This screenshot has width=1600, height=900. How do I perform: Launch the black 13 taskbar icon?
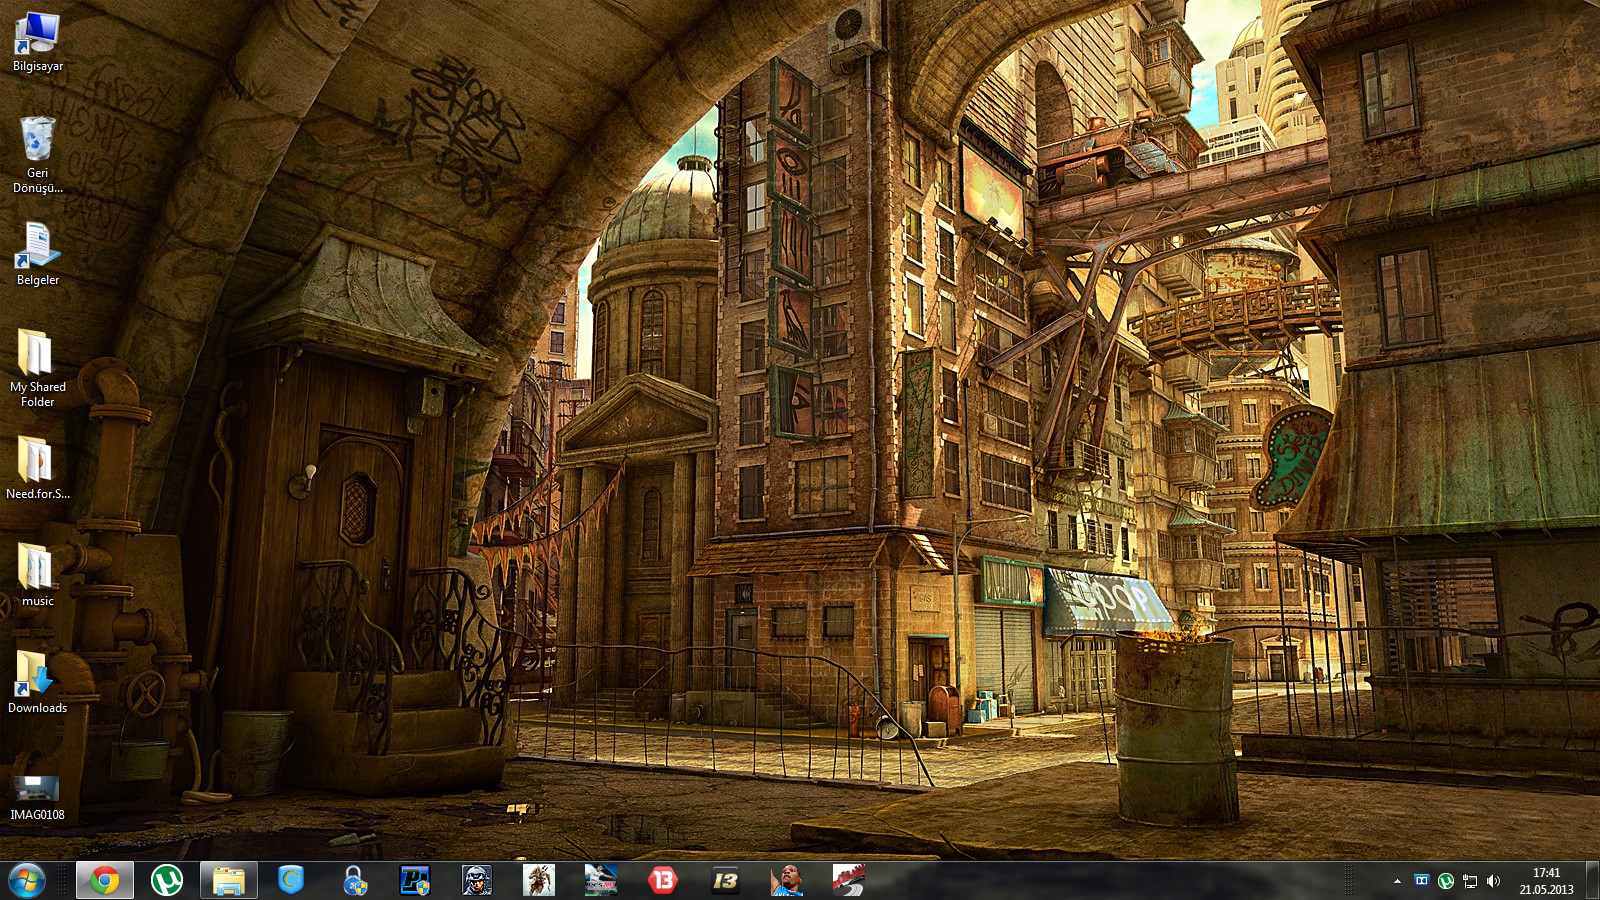click(725, 881)
